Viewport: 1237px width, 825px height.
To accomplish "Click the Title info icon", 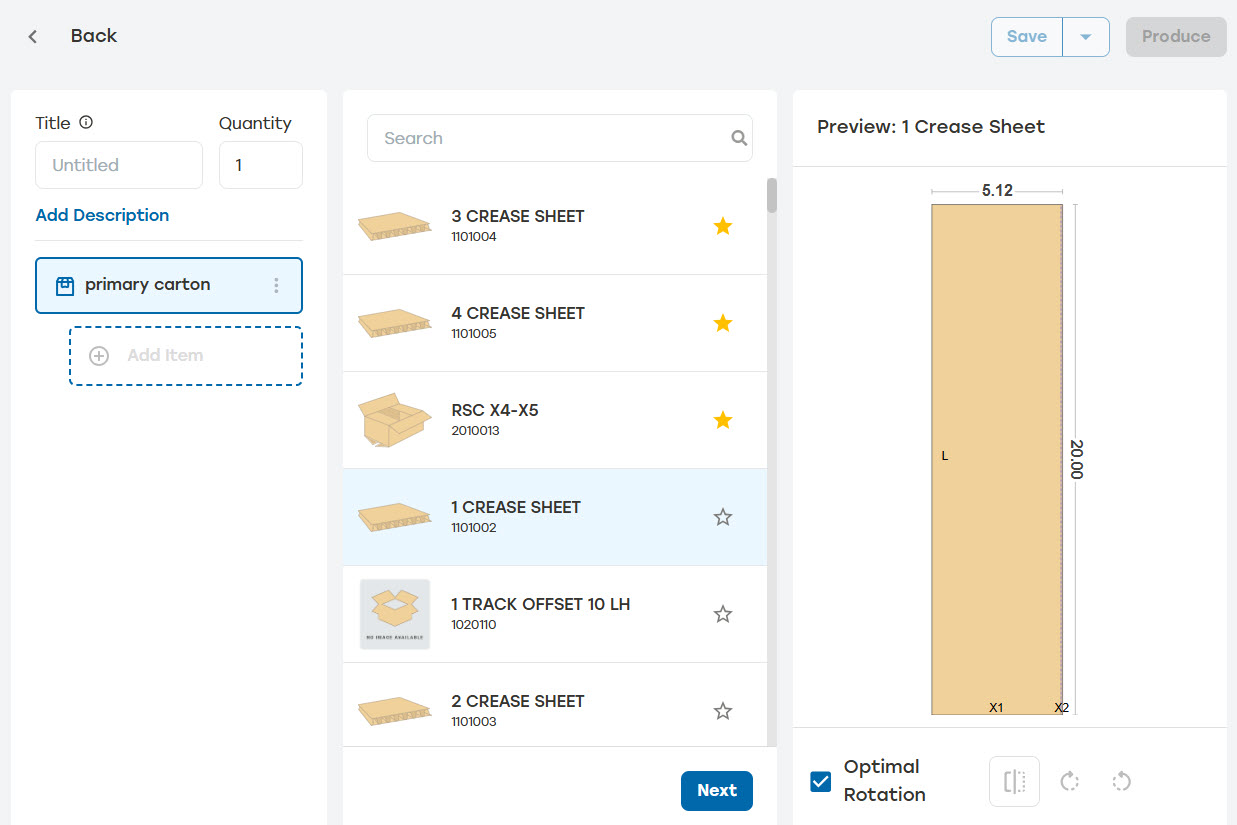I will 86,123.
